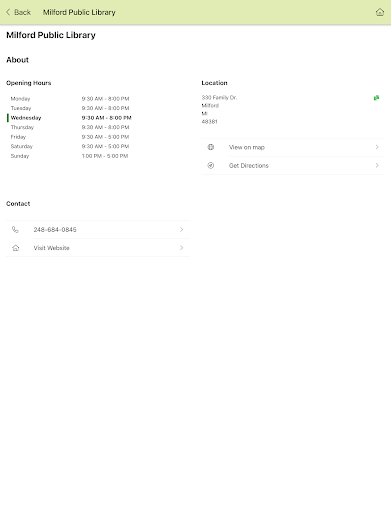Click the Milford Public Library header title
This screenshot has width=391, height=512.
coord(79,12)
